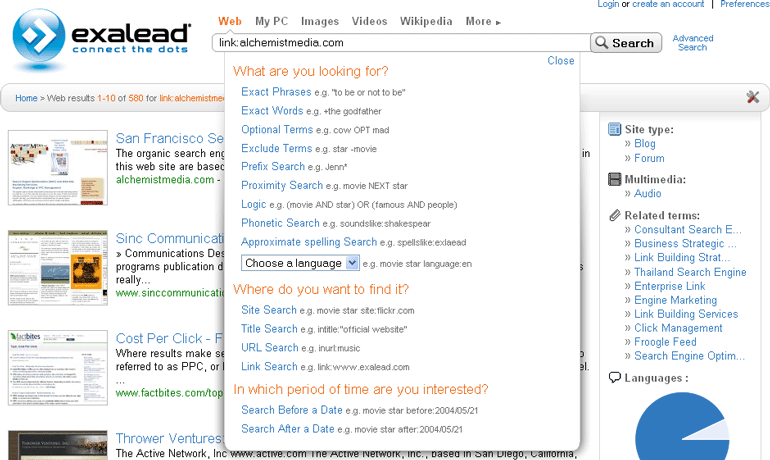This screenshot has height=460, width=770.
Task: Switch to the Wikipedia tab
Action: pos(426,22)
